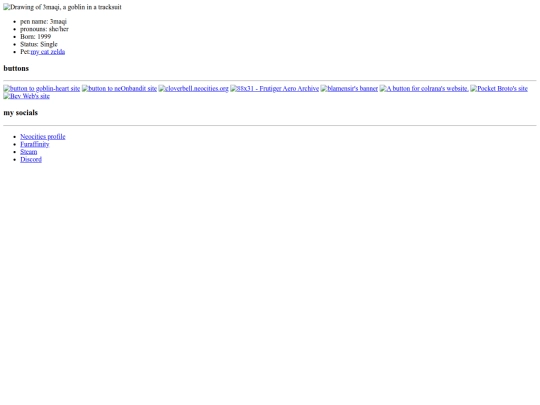Visit the cloverbell.neocities.org button
Image resolution: width=540 pixels, height=405 pixels.
(x=194, y=89)
